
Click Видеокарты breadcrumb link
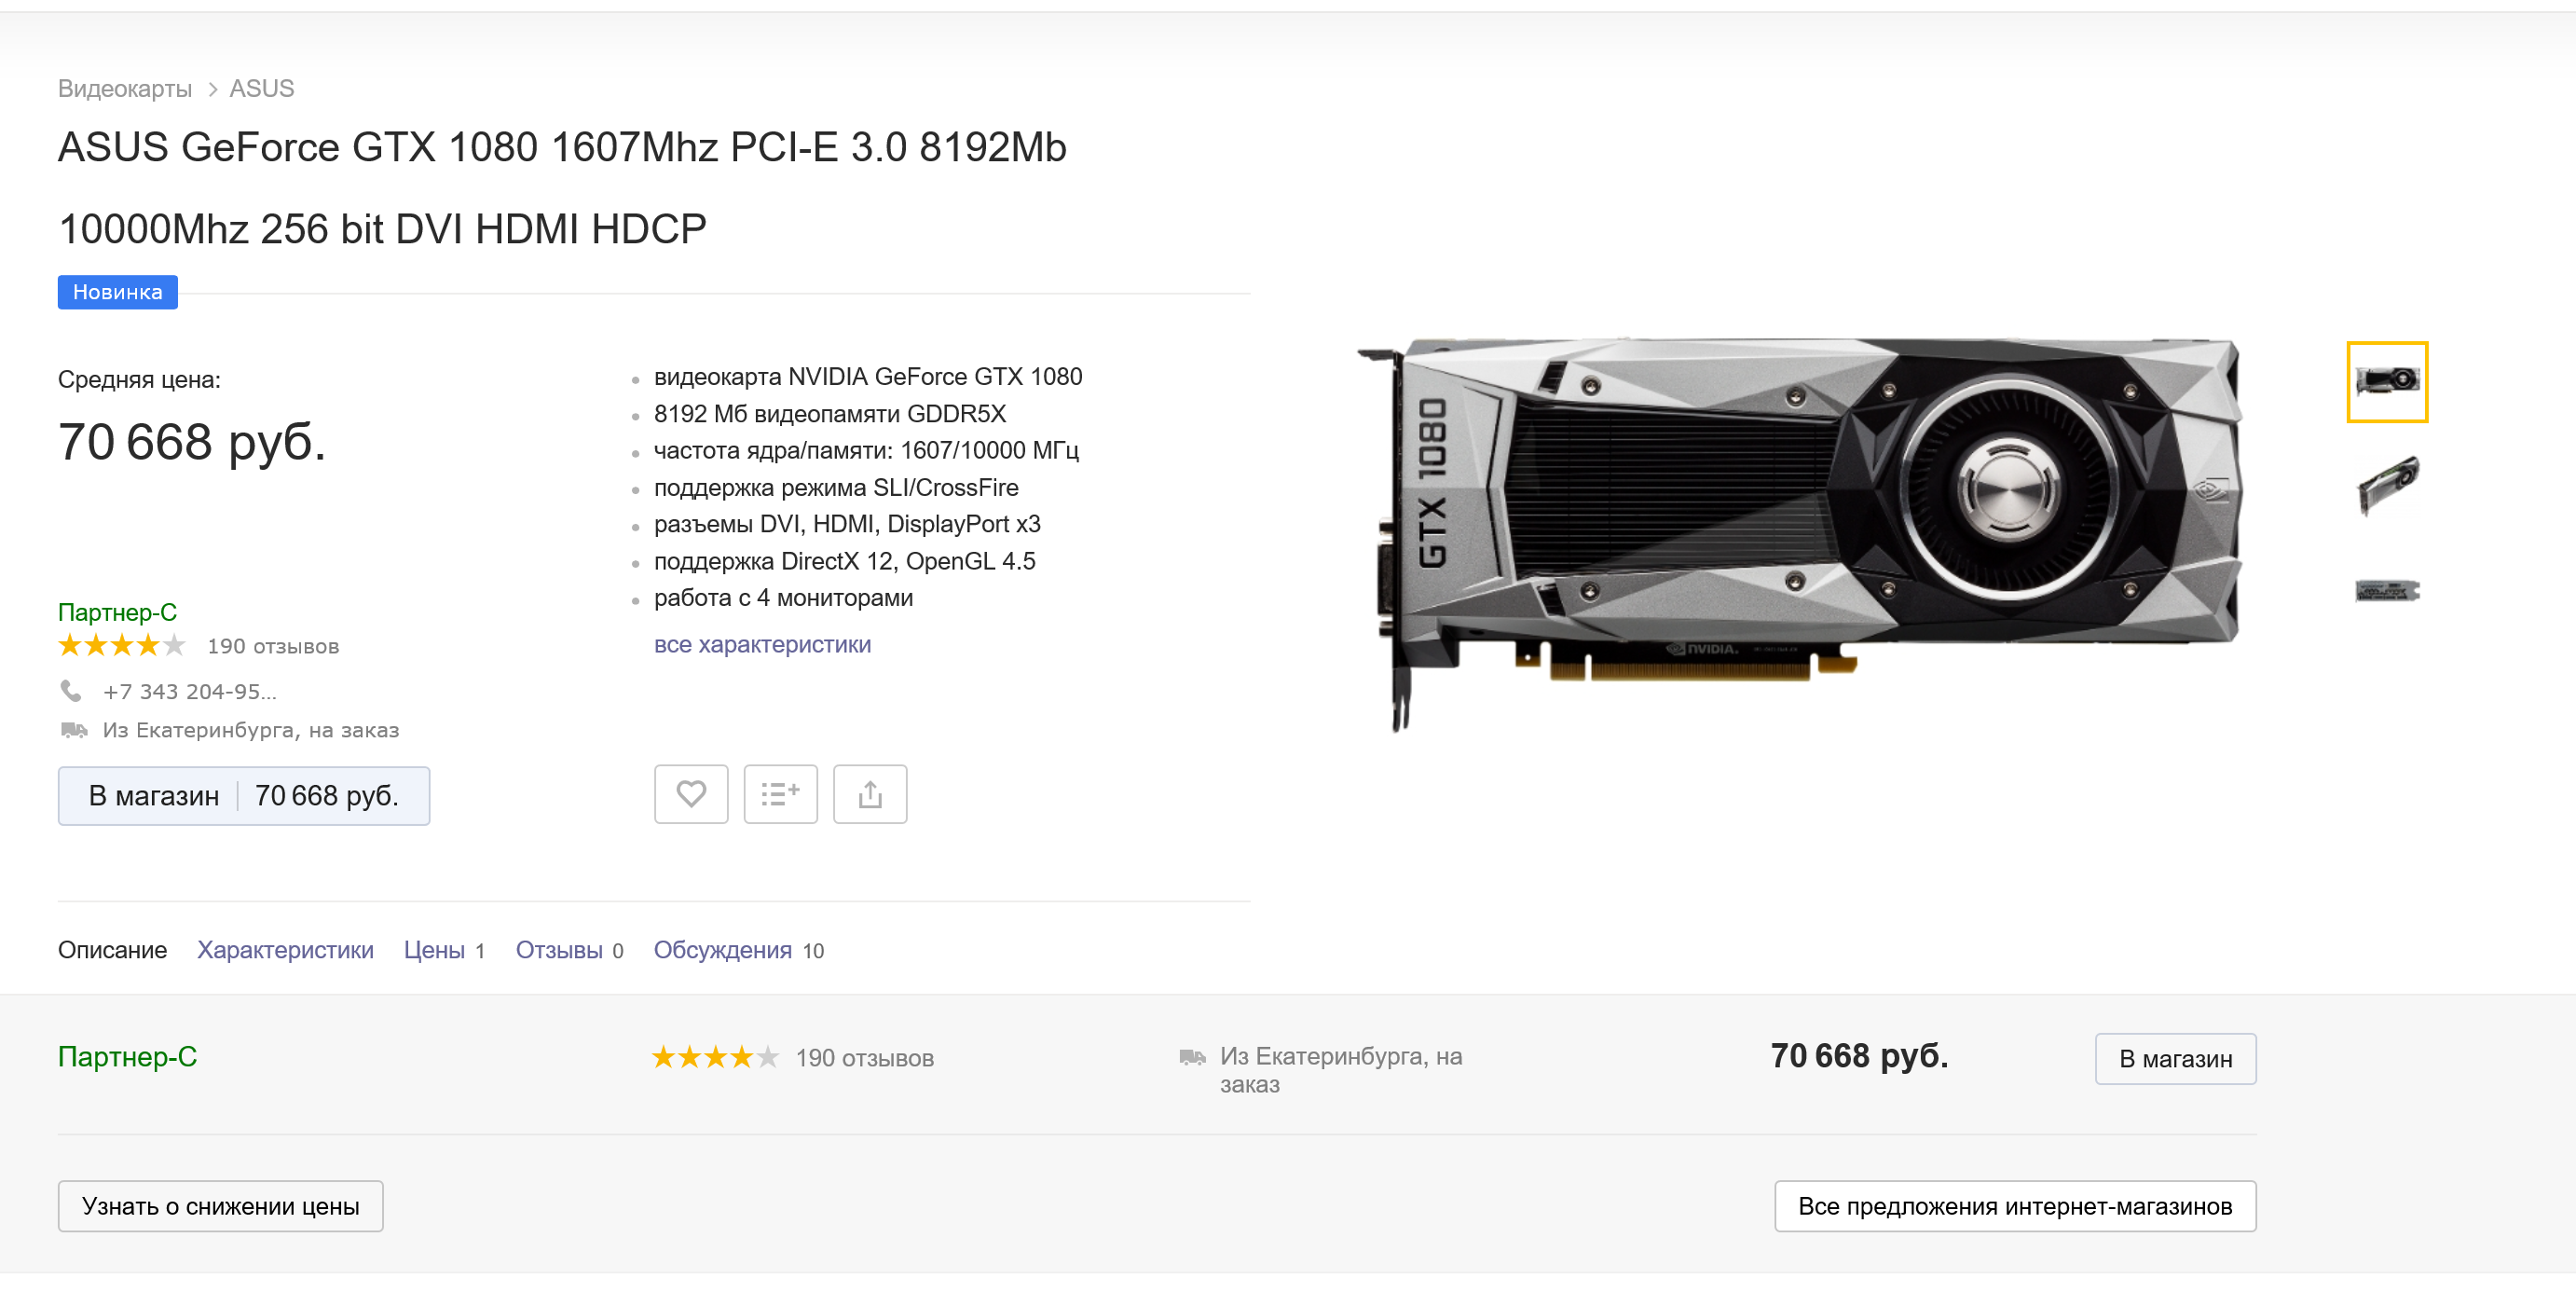click(x=125, y=89)
